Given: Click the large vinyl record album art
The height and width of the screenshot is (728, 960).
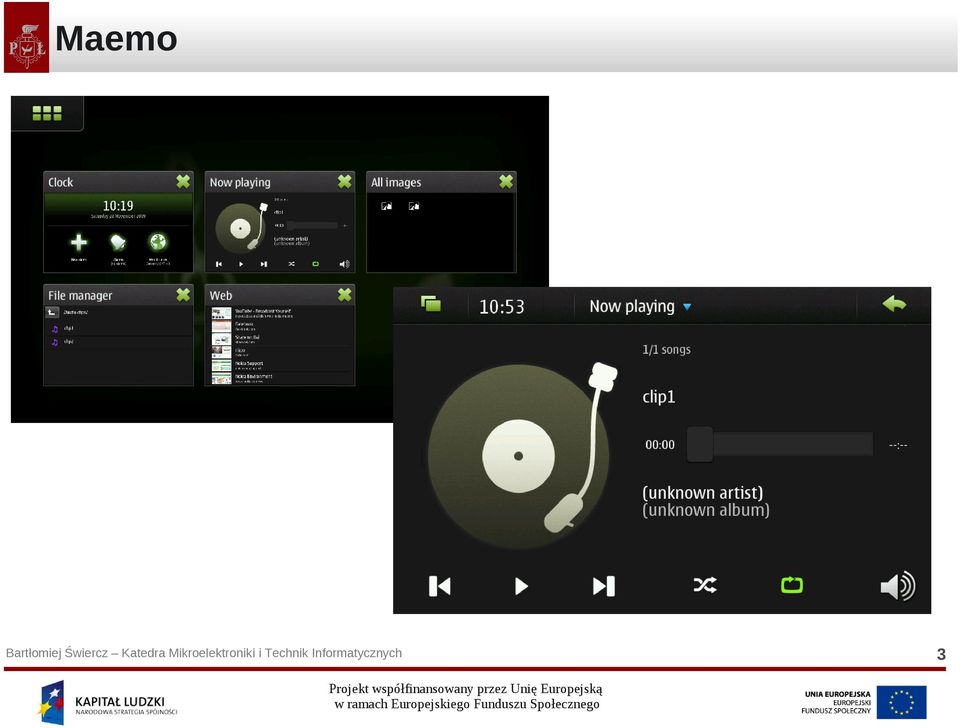Looking at the screenshot, I should pyautogui.click(x=519, y=456).
